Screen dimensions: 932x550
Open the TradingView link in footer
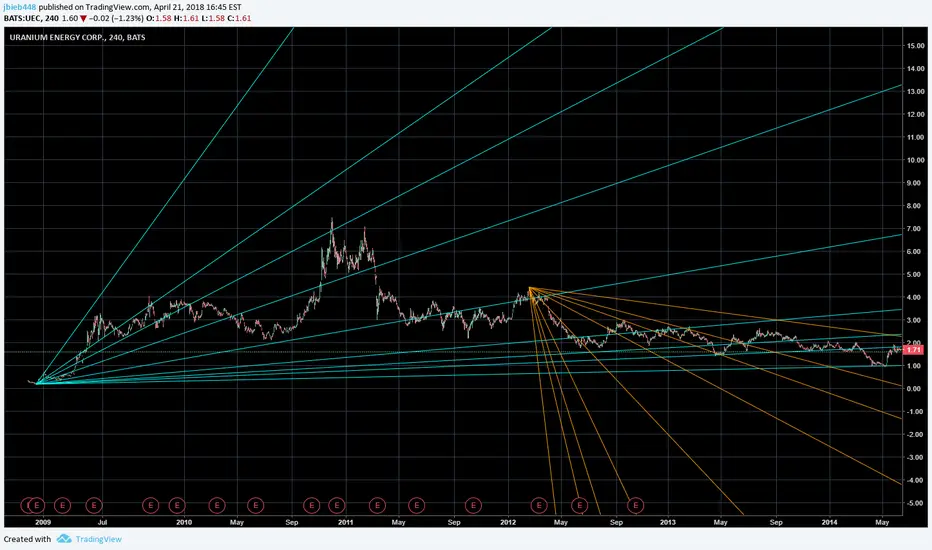pos(99,539)
